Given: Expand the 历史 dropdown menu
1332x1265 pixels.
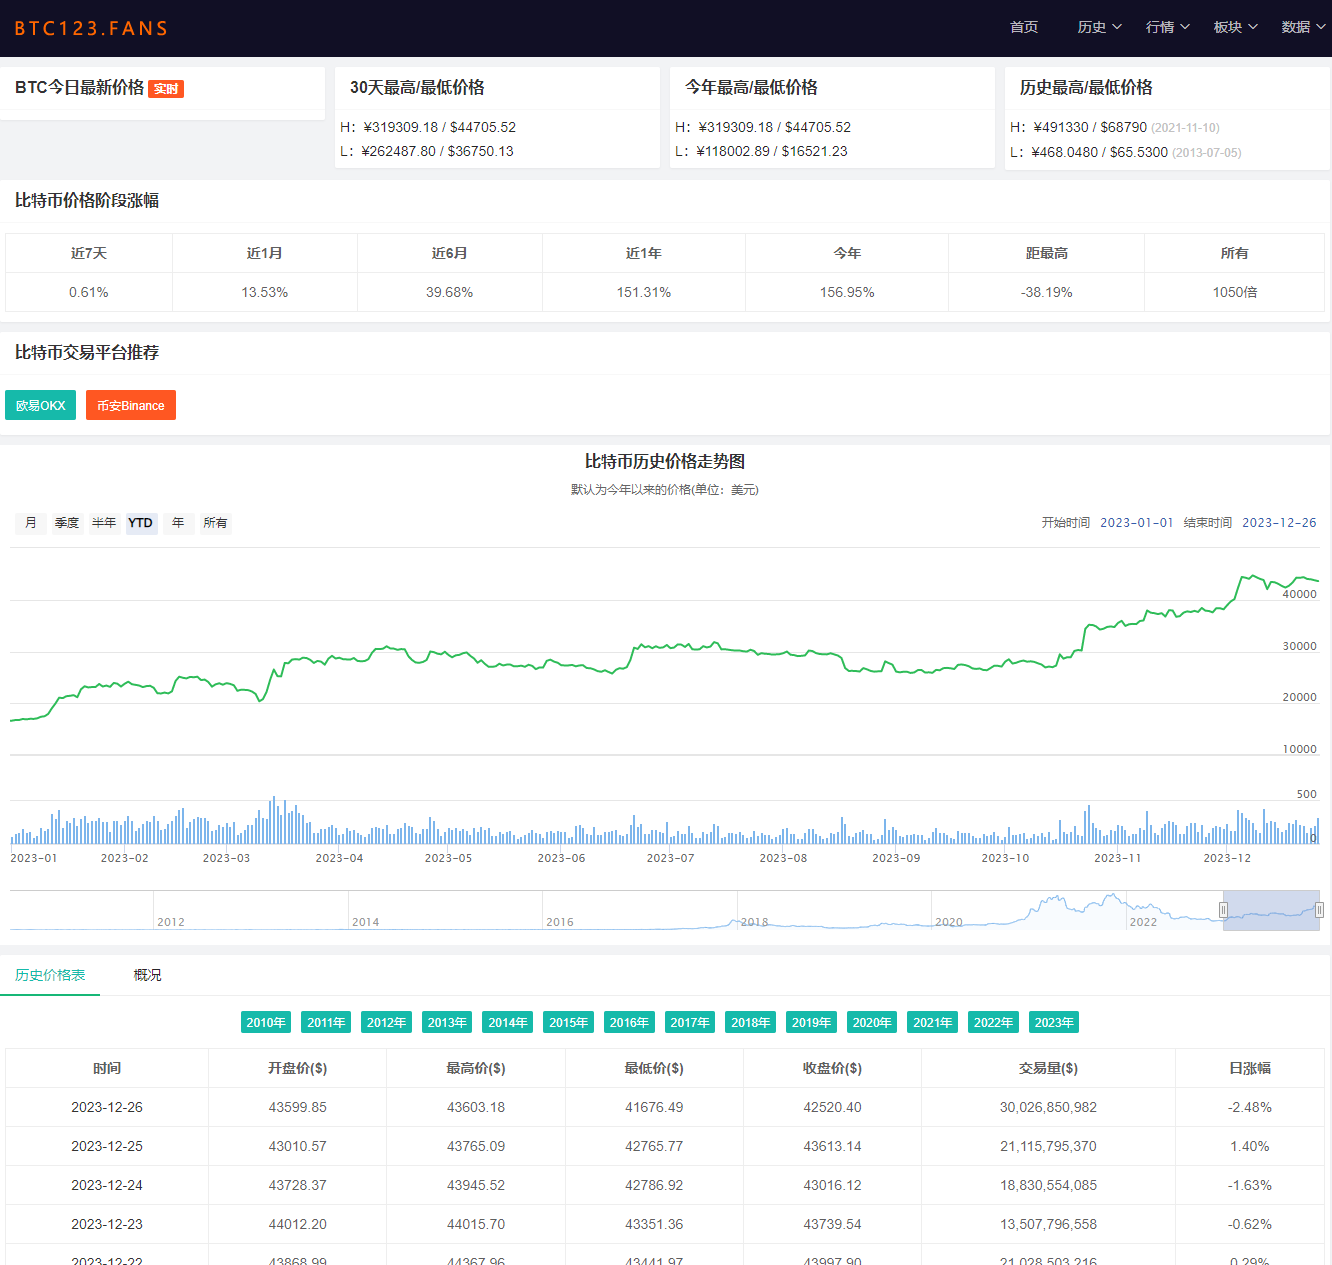Looking at the screenshot, I should 1099,27.
